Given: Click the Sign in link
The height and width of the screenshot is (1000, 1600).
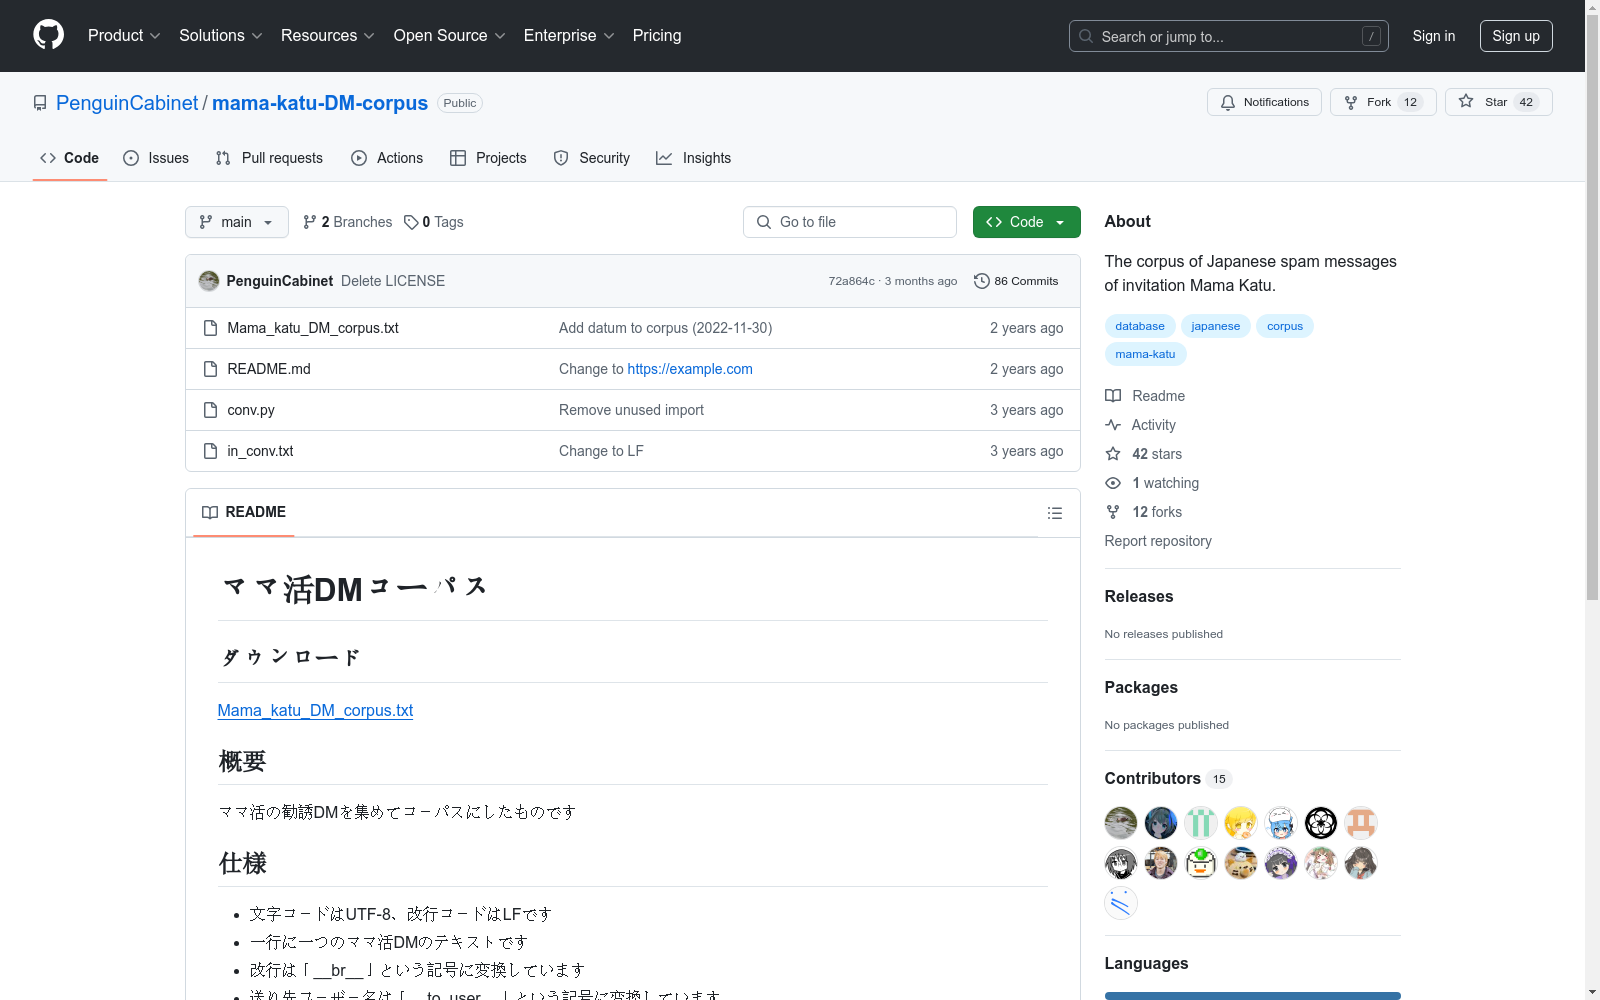Looking at the screenshot, I should coord(1434,36).
